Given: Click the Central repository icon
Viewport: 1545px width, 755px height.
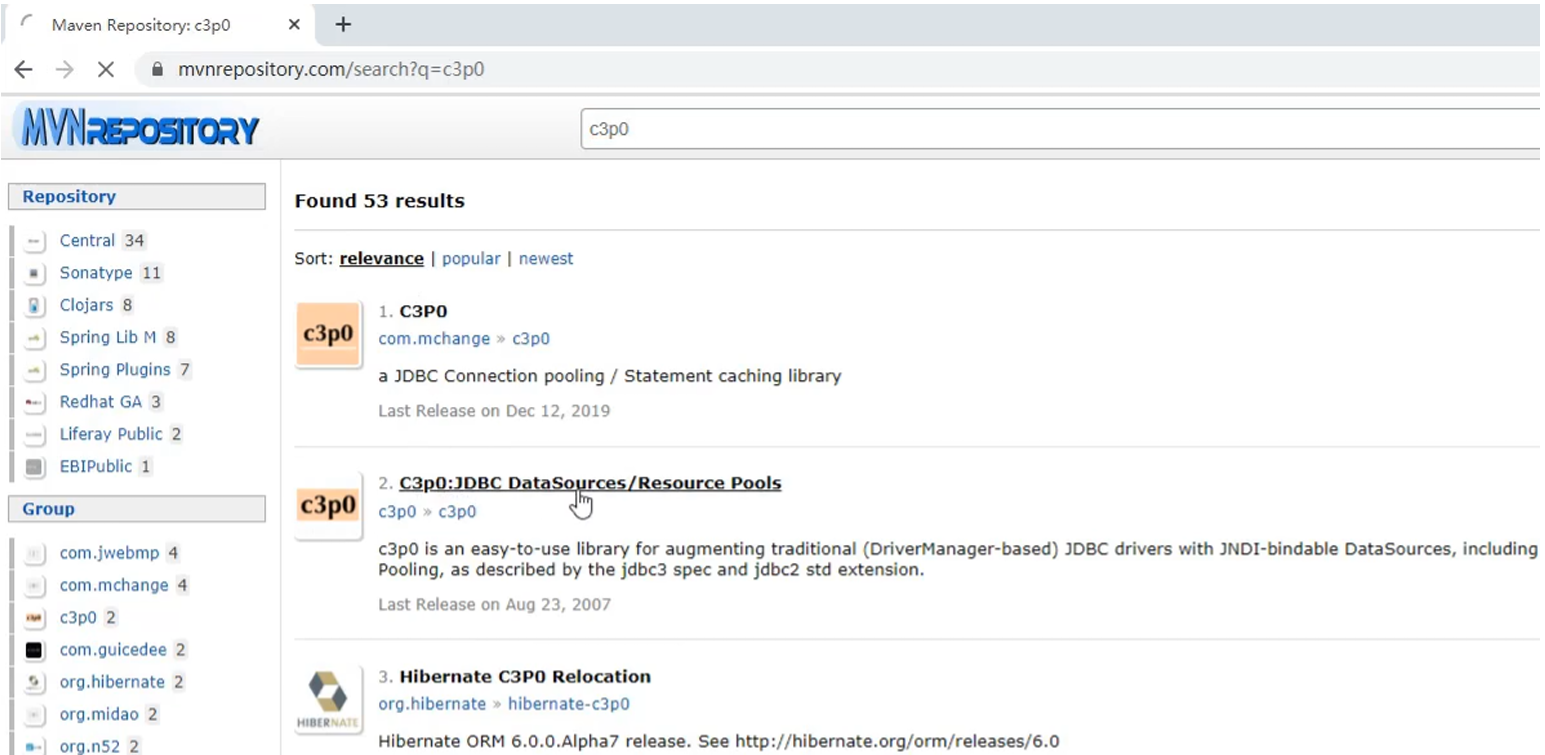Looking at the screenshot, I should tap(36, 241).
